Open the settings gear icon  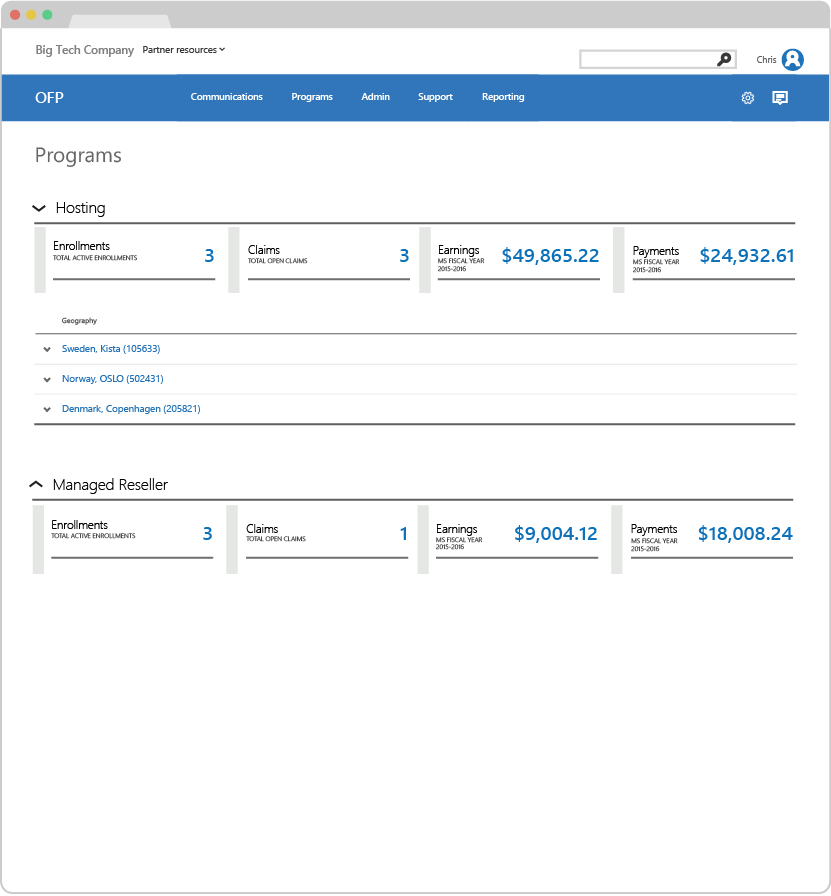click(x=747, y=98)
